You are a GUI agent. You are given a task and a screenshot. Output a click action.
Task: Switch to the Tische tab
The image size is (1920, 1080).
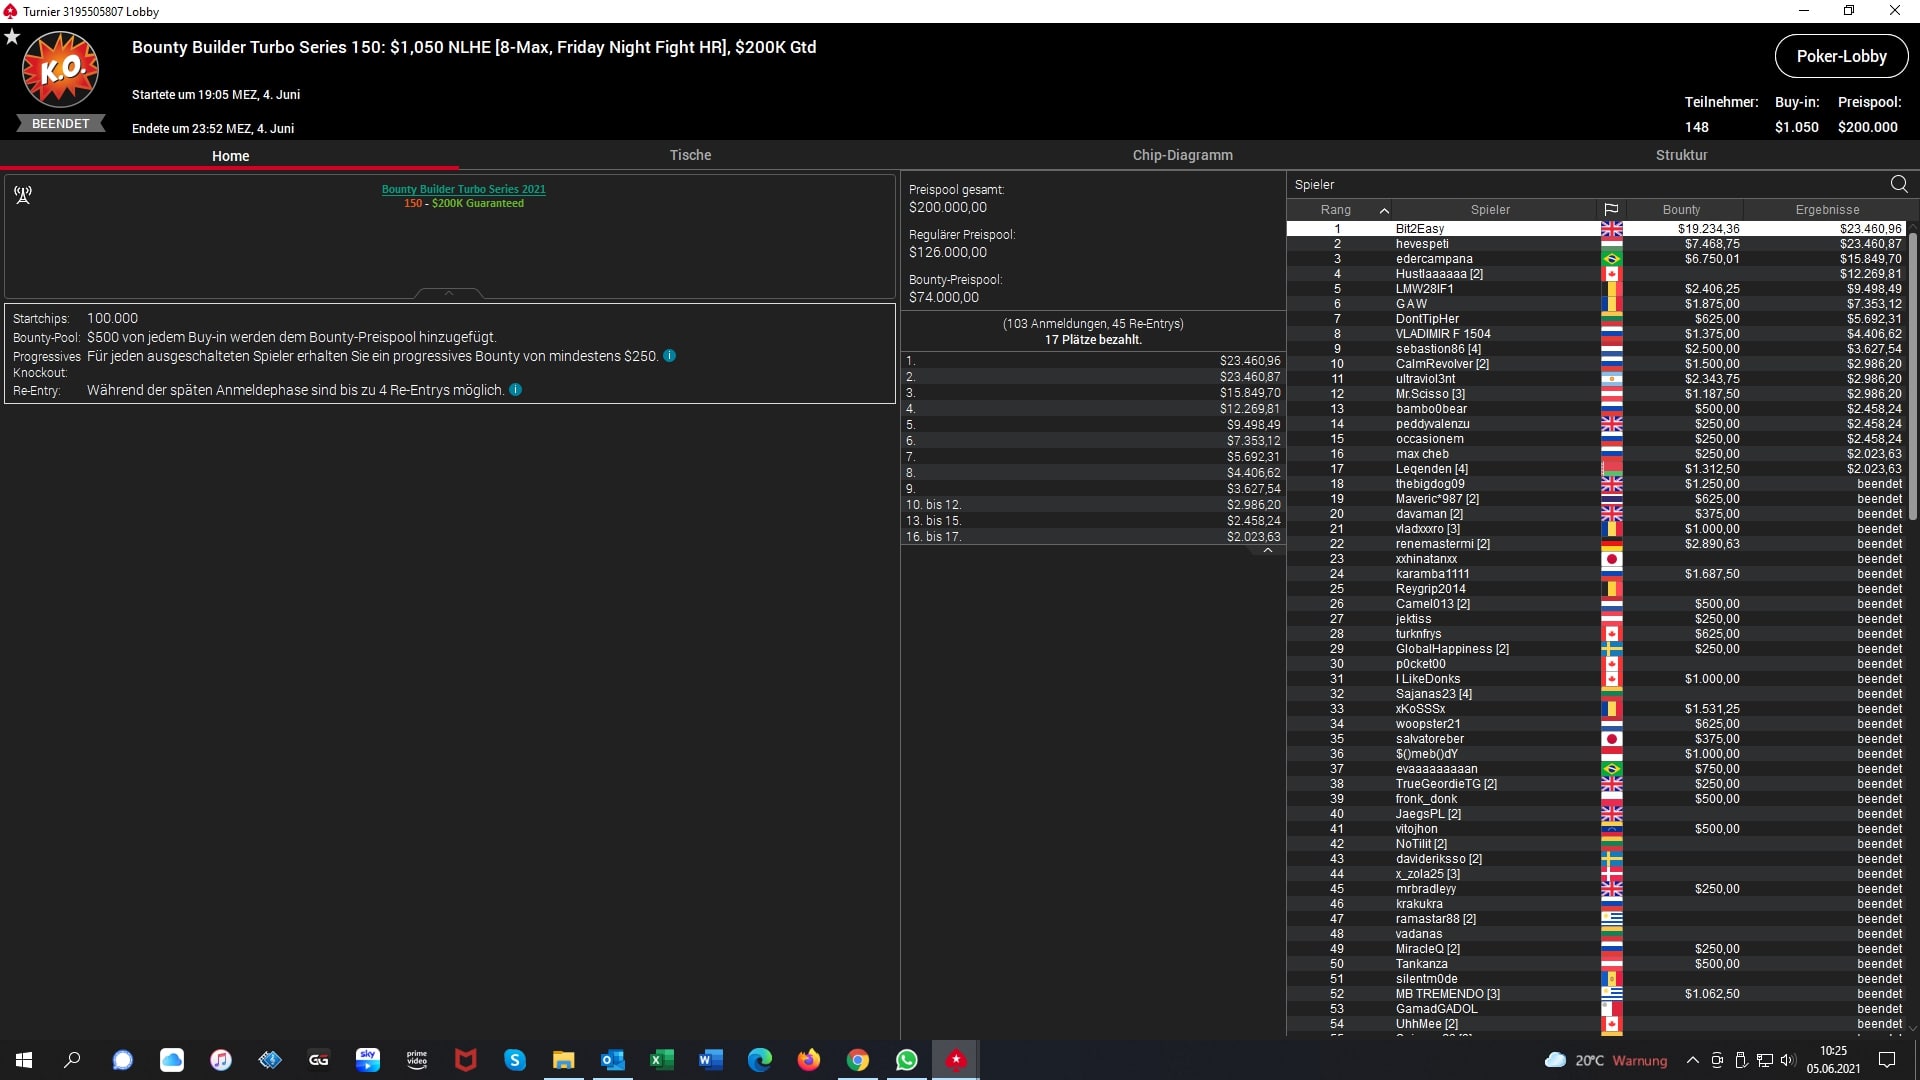(x=690, y=155)
